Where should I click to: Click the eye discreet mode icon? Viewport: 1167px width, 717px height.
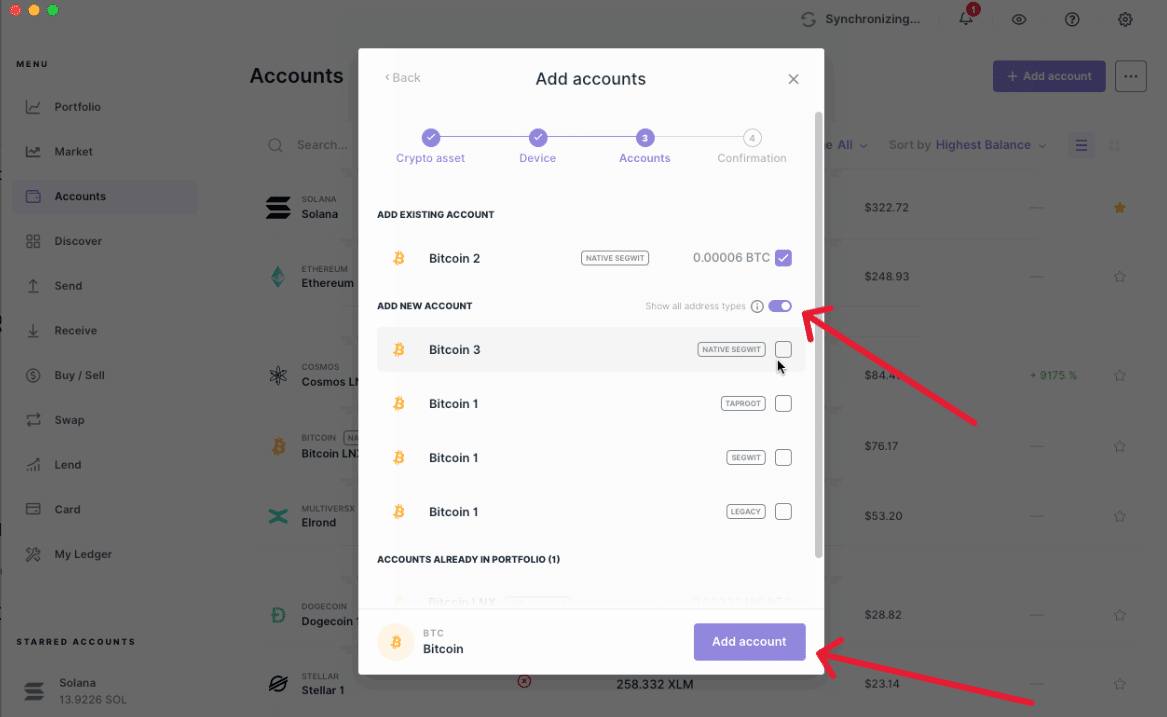click(1019, 19)
